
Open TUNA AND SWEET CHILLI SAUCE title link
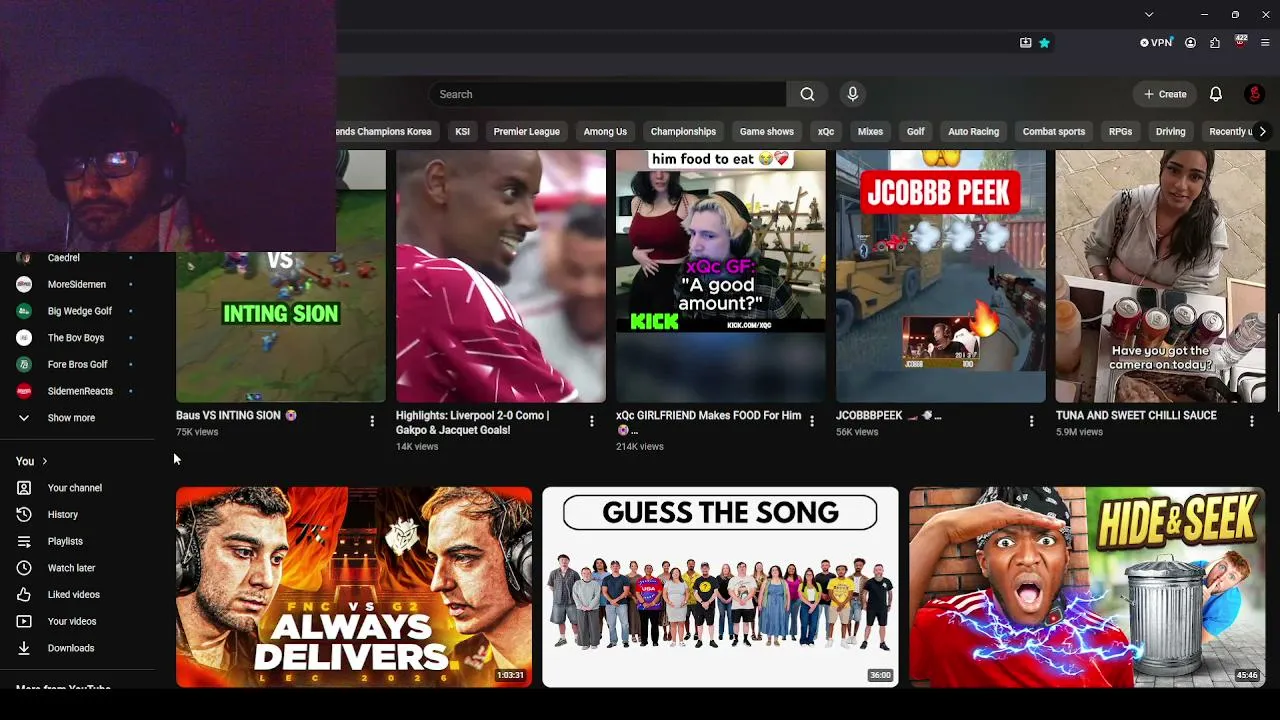click(x=1136, y=415)
